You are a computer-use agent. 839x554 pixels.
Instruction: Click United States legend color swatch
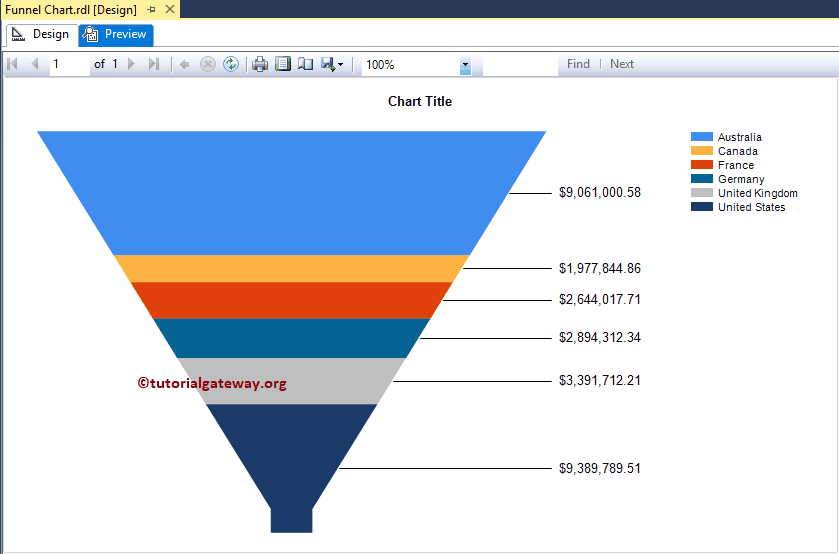pos(701,207)
